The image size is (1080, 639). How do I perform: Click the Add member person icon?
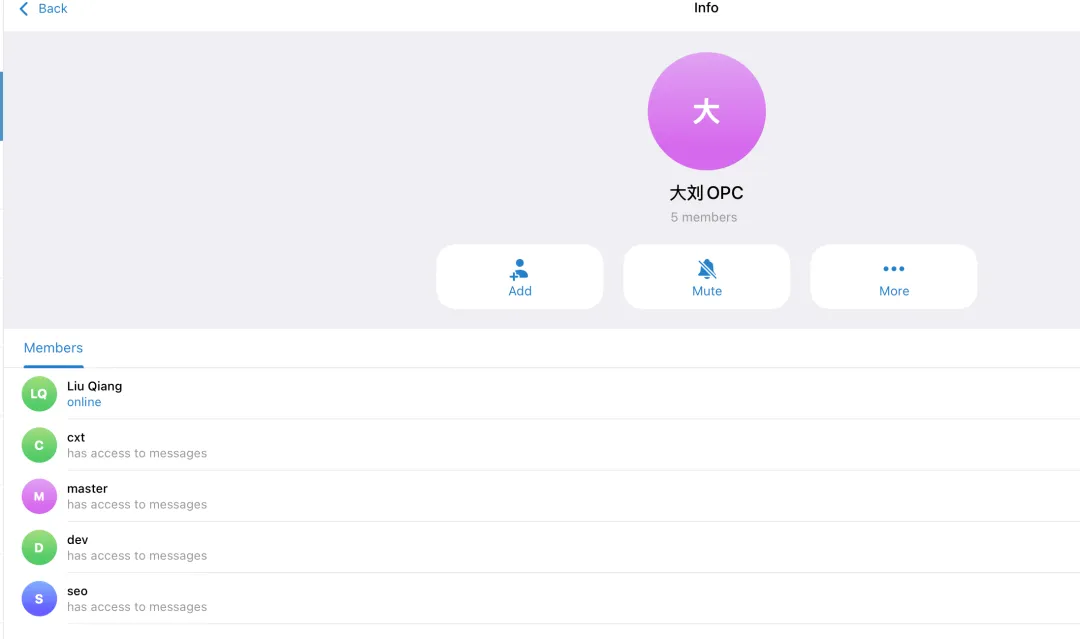click(x=519, y=269)
